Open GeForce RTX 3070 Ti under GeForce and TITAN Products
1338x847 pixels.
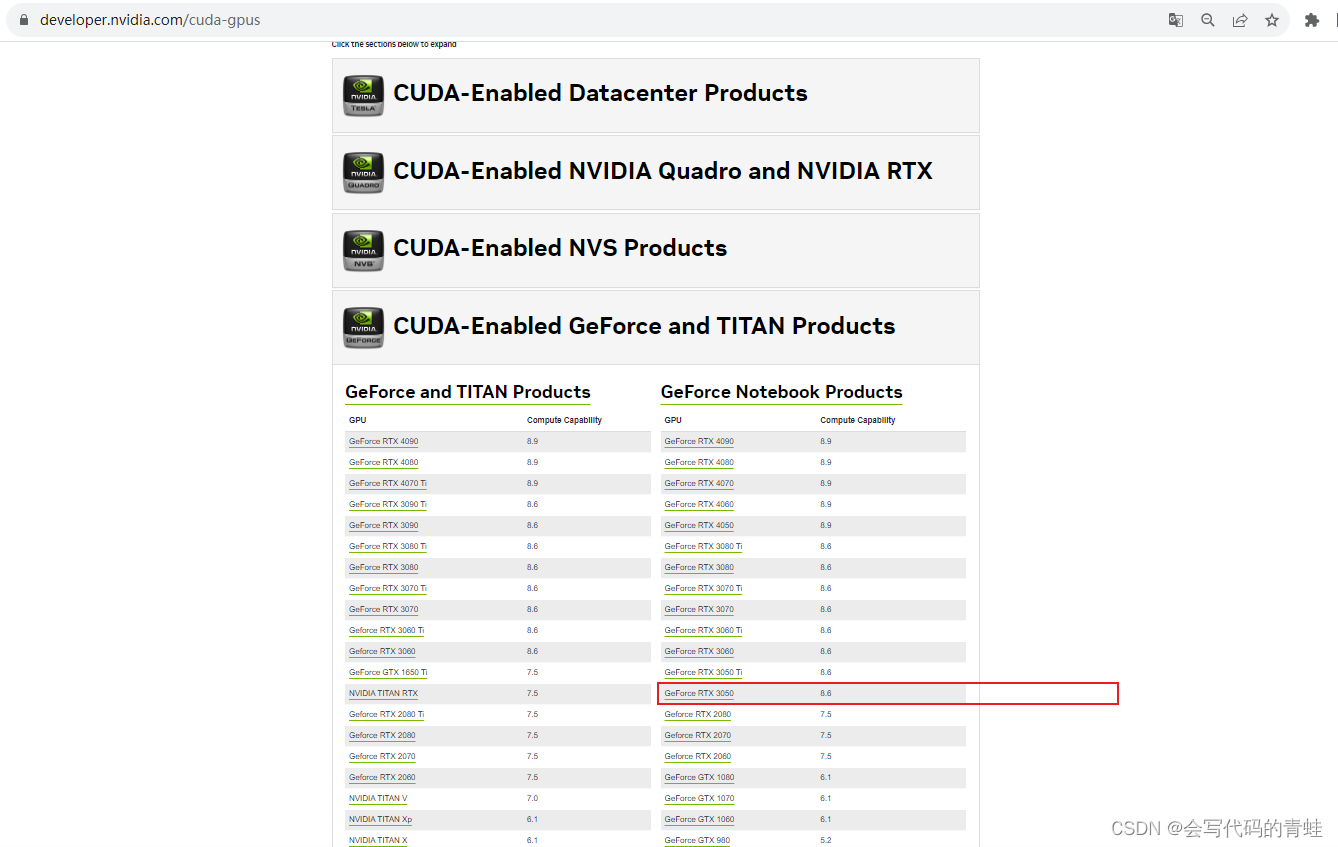(388, 588)
